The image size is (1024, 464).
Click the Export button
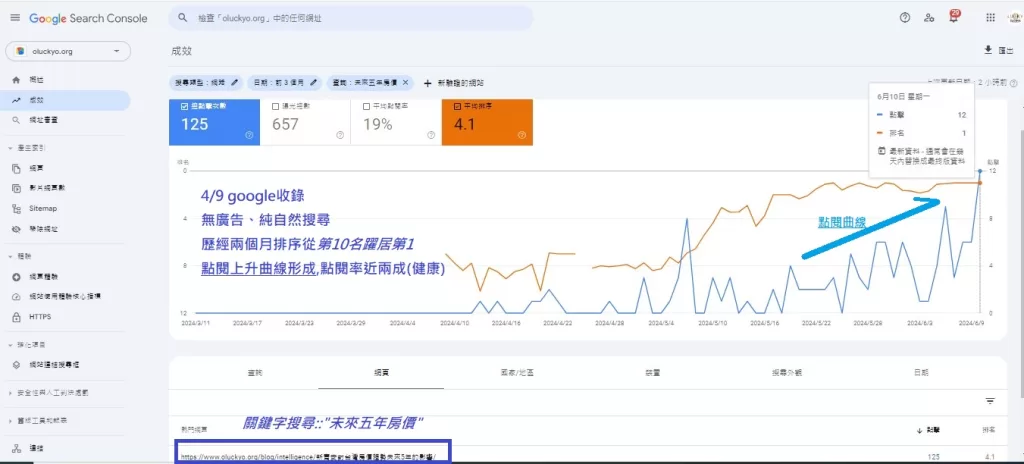994,50
